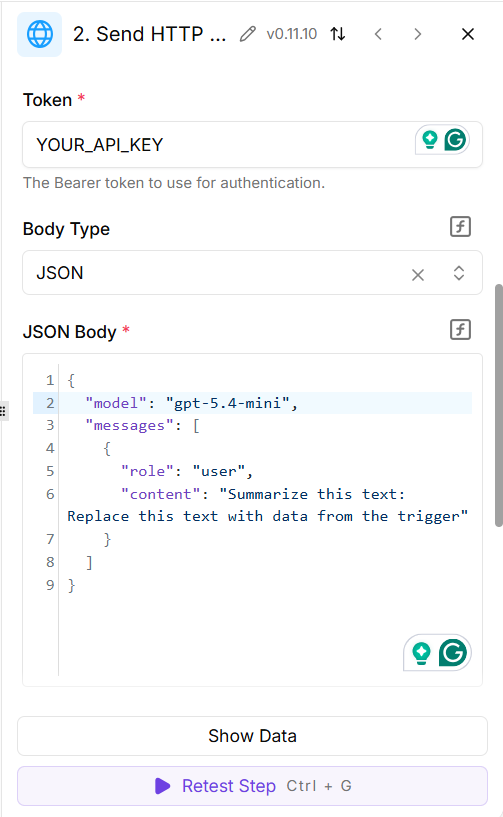This screenshot has height=817, width=503.
Task: Click the "messages" key in editor
Action: point(129,426)
